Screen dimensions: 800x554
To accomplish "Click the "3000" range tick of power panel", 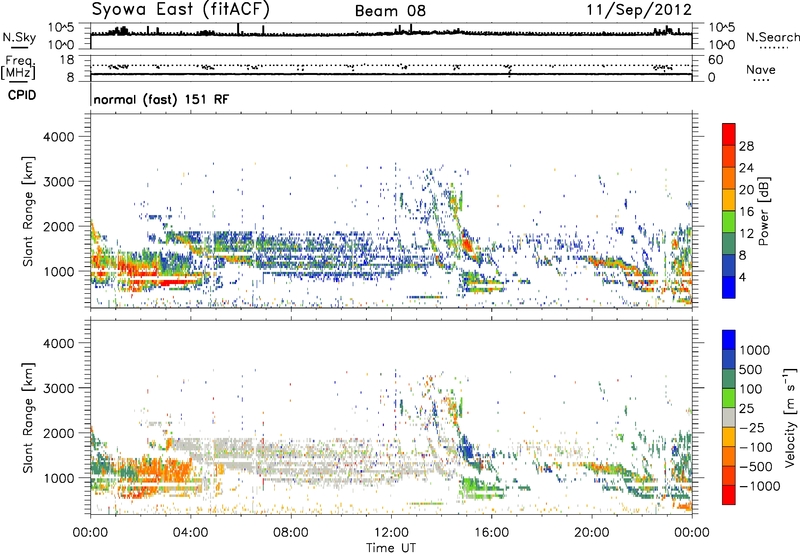I will pos(59,182).
